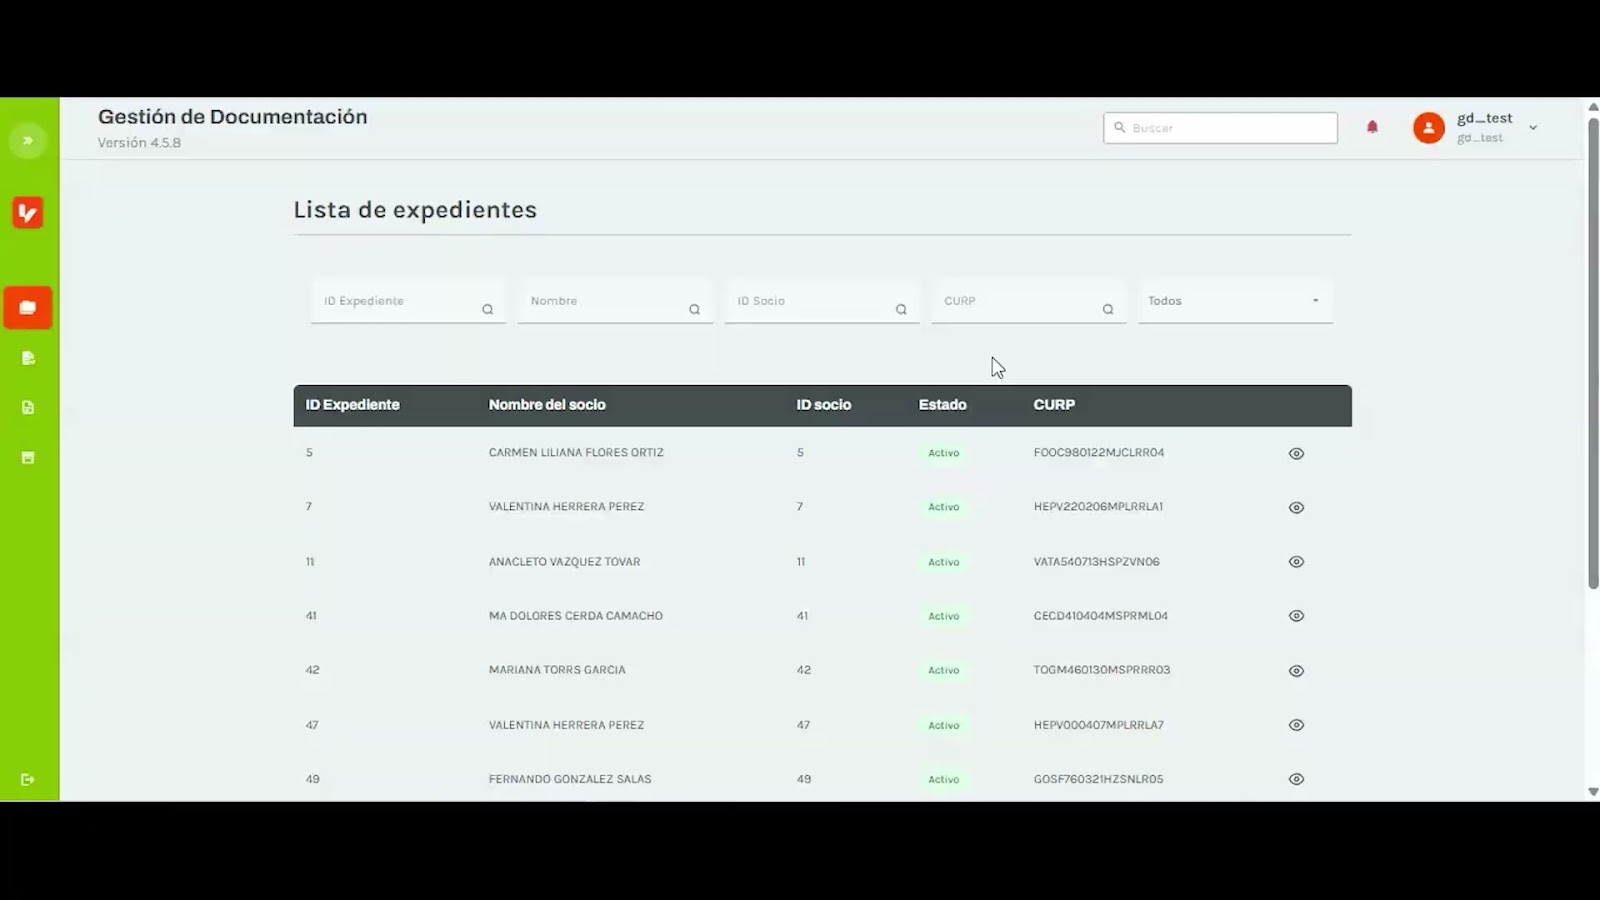Image resolution: width=1600 pixels, height=900 pixels.
Task: Click the logout icon in sidebar
Action: tap(28, 780)
